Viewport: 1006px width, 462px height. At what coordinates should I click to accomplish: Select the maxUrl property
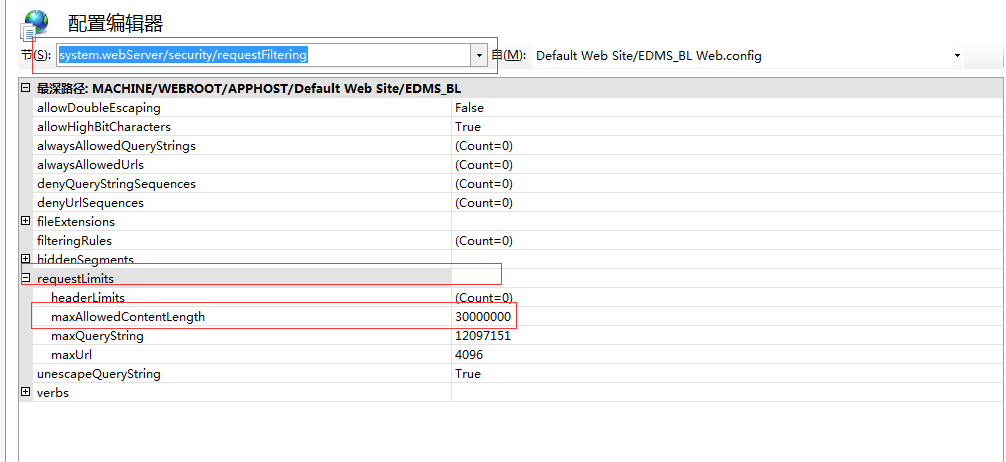tap(71, 354)
